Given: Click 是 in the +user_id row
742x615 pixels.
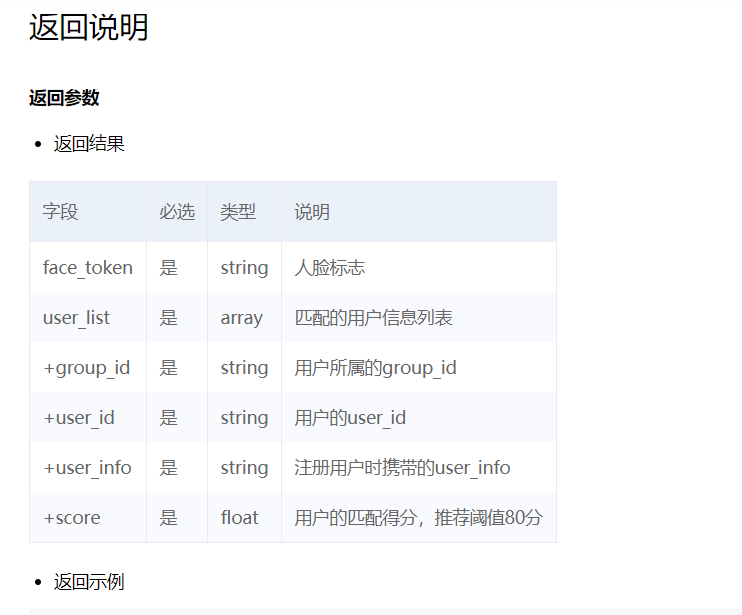Looking at the screenshot, I should click(168, 418).
